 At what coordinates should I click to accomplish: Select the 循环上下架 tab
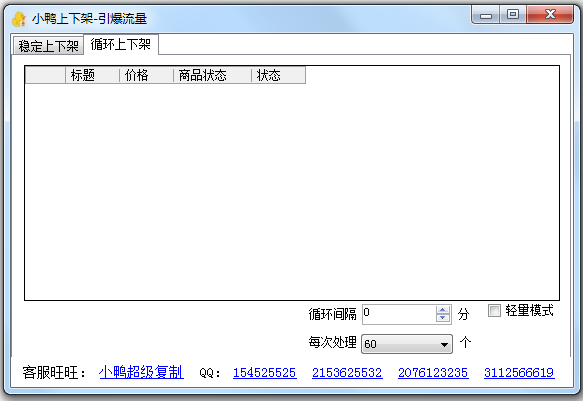click(121, 44)
